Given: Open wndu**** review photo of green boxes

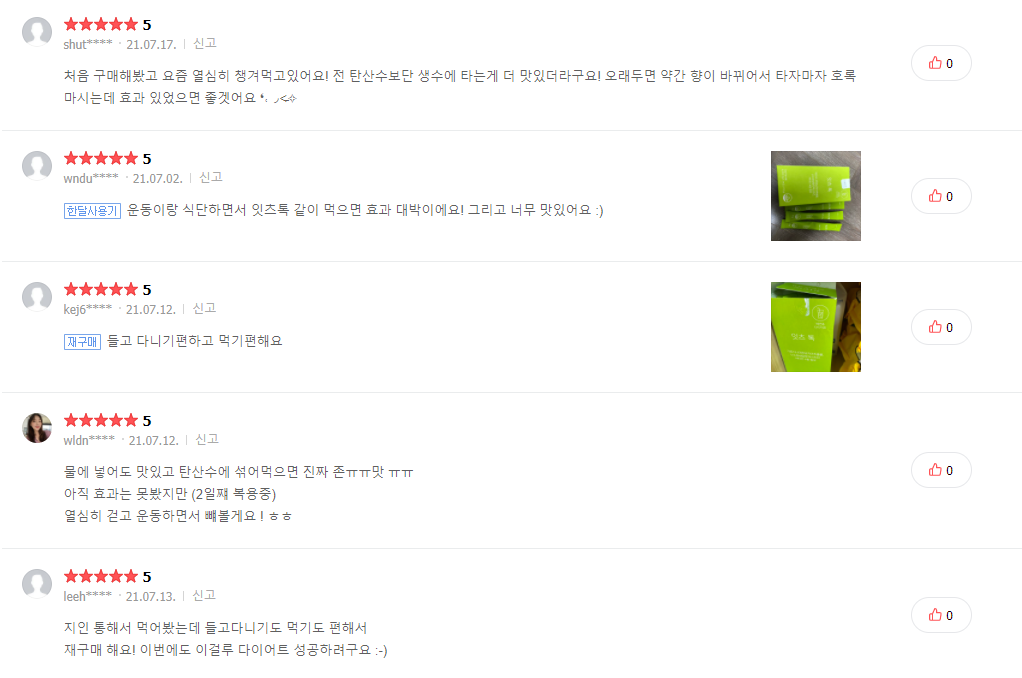Looking at the screenshot, I should tap(815, 196).
